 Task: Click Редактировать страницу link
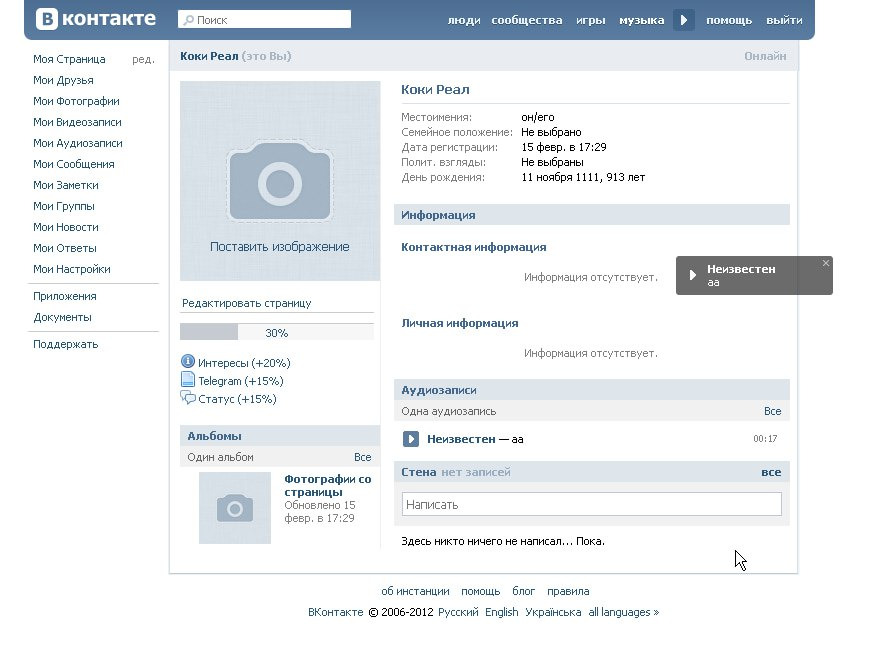(246, 303)
